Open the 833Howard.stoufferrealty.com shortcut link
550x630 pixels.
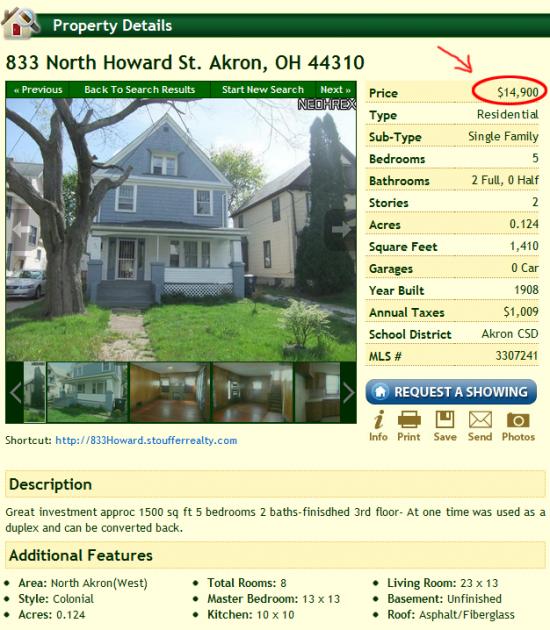pyautogui.click(x=146, y=440)
